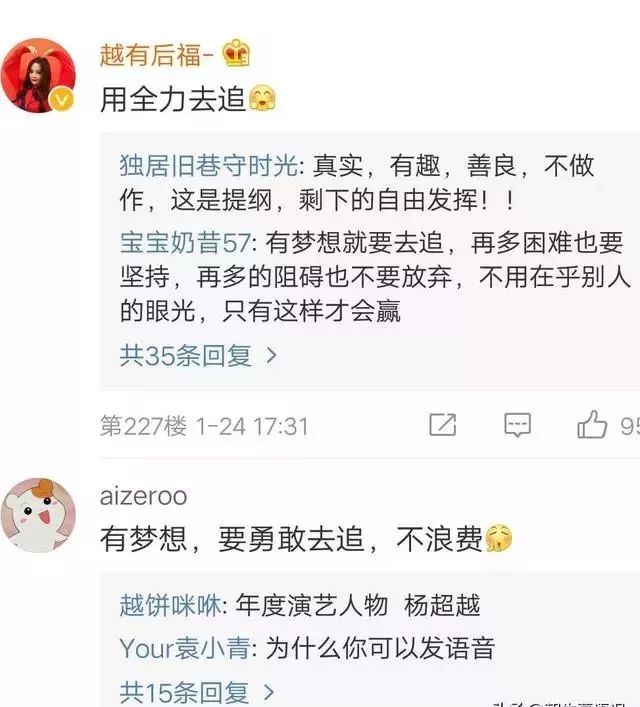Viewport: 640px width, 707px height.
Task: Open 独居旧巷守时光 user profile
Action: (x=209, y=165)
